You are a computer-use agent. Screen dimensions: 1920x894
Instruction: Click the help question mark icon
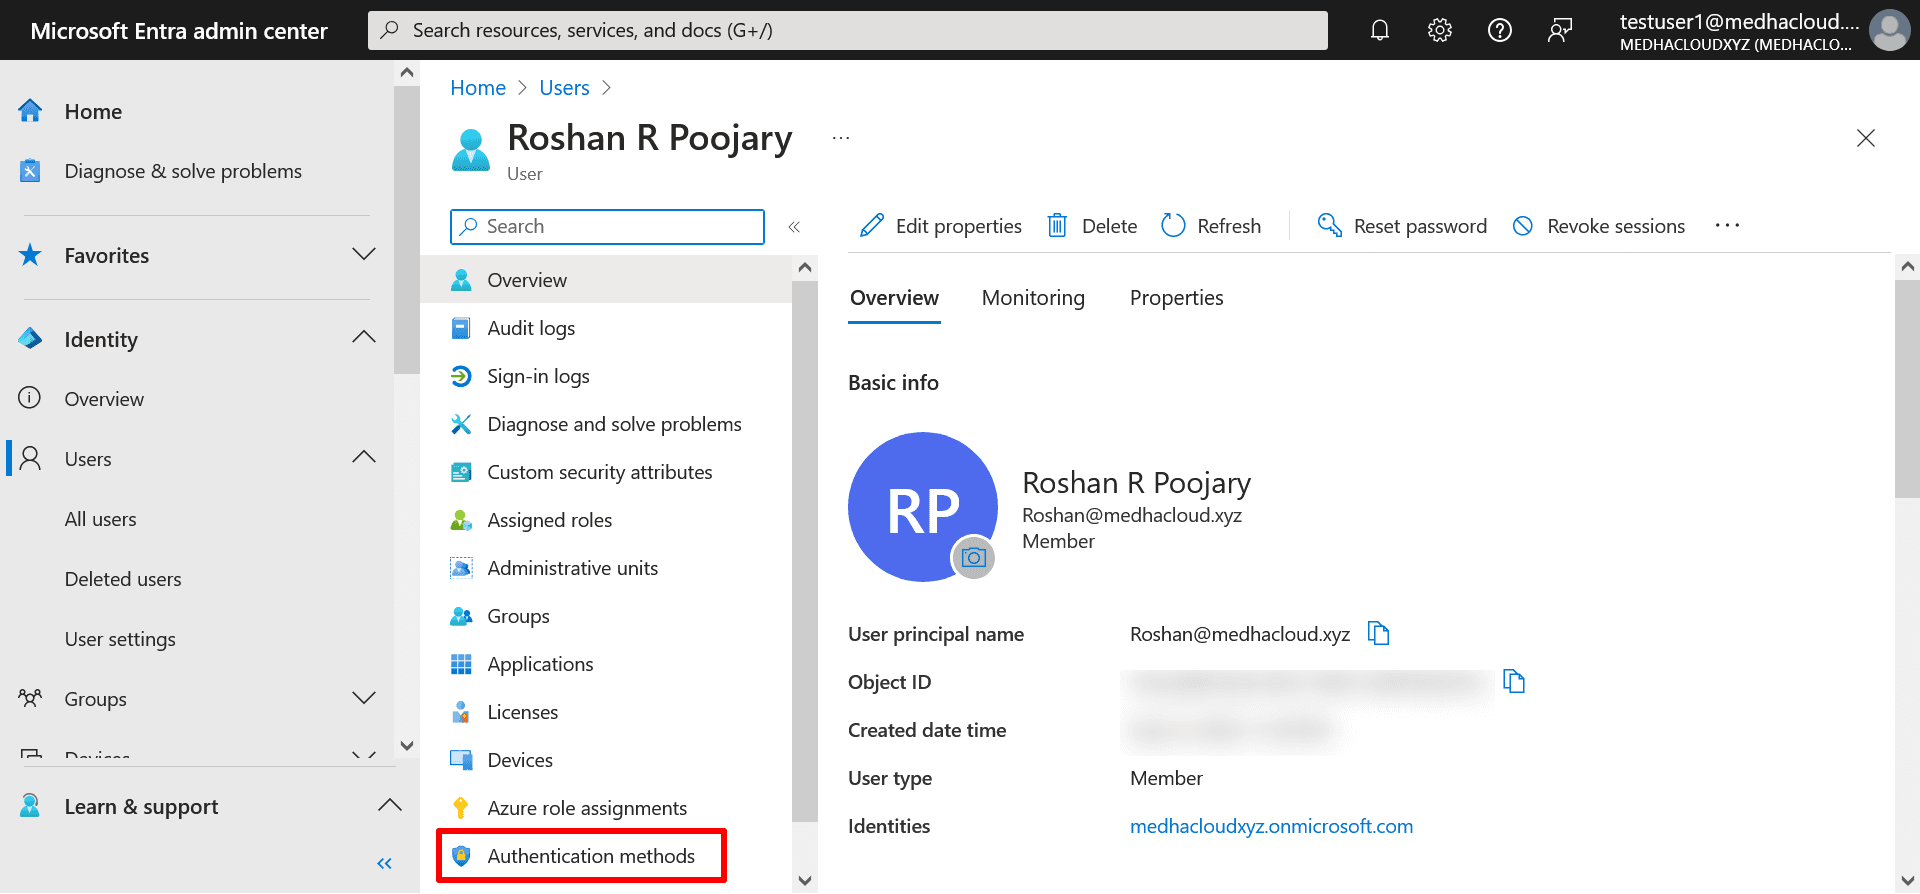[x=1500, y=30]
